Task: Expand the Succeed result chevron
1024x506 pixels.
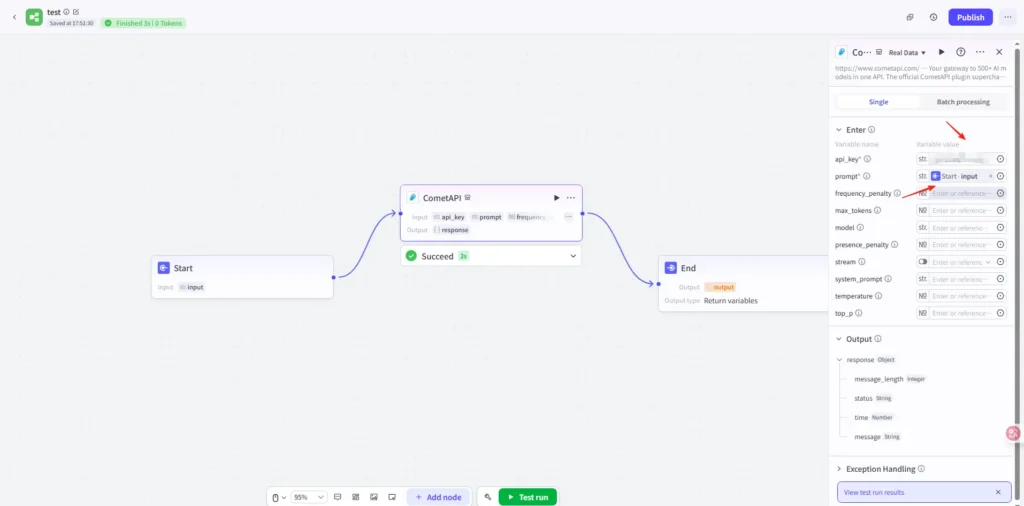Action: [x=573, y=256]
